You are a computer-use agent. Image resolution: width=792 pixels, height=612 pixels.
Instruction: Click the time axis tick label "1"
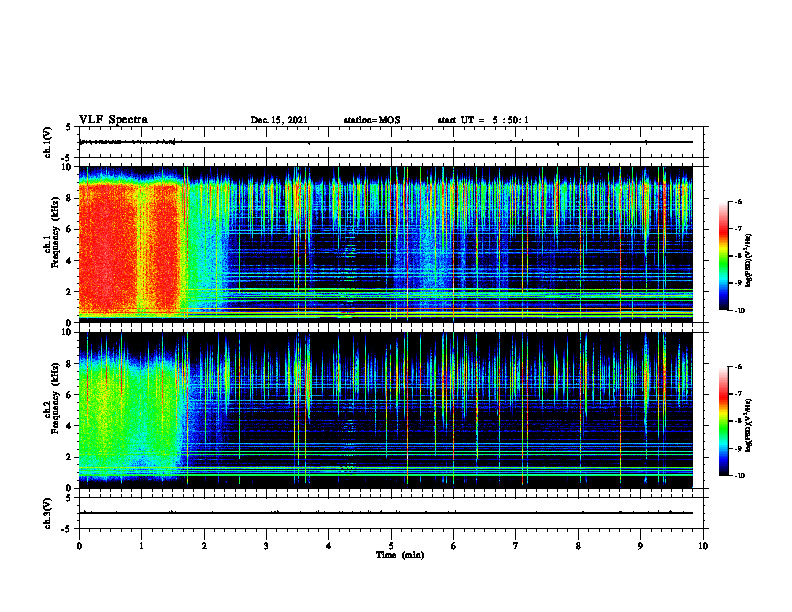tap(141, 546)
